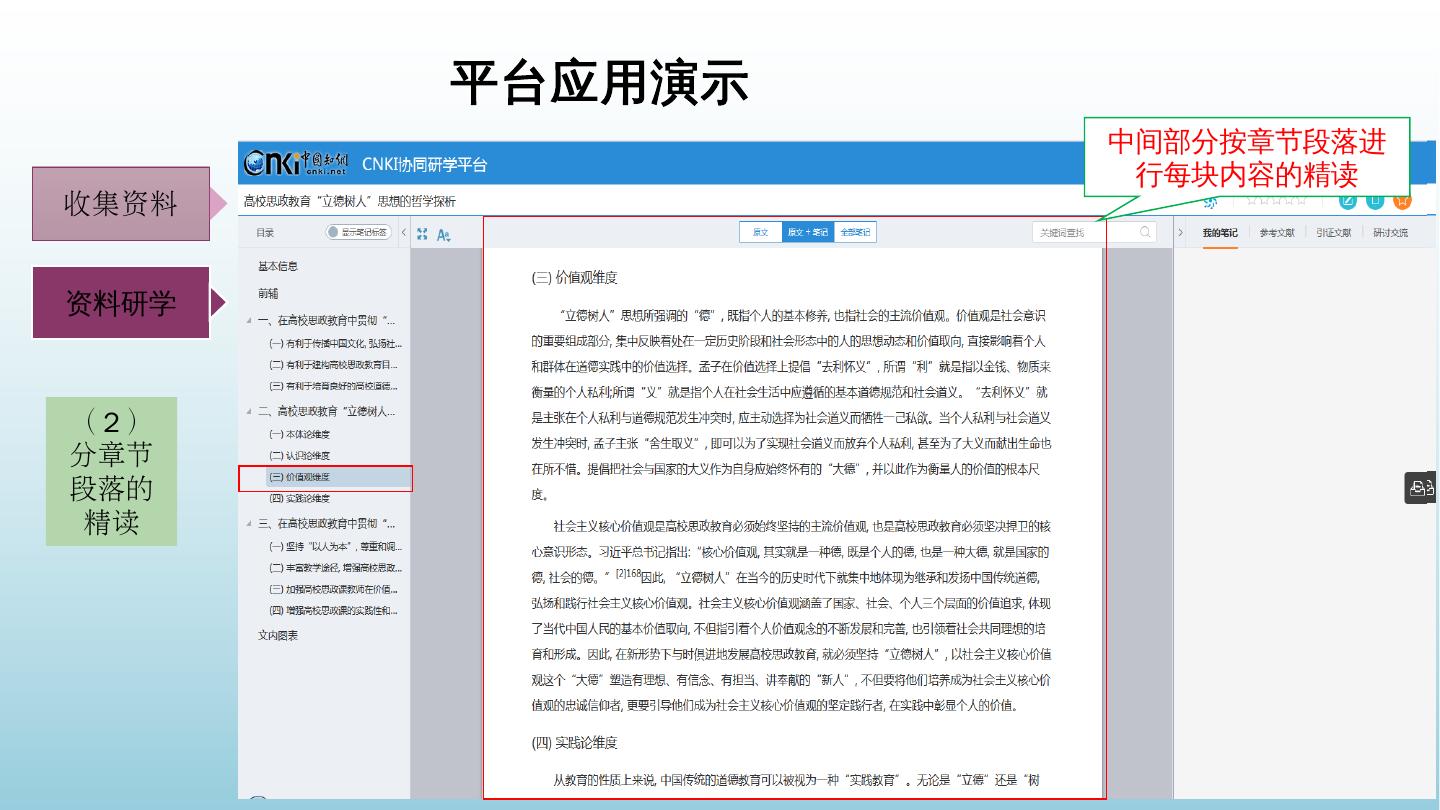
Task: Click the fullscreen expand icon
Action: [422, 233]
